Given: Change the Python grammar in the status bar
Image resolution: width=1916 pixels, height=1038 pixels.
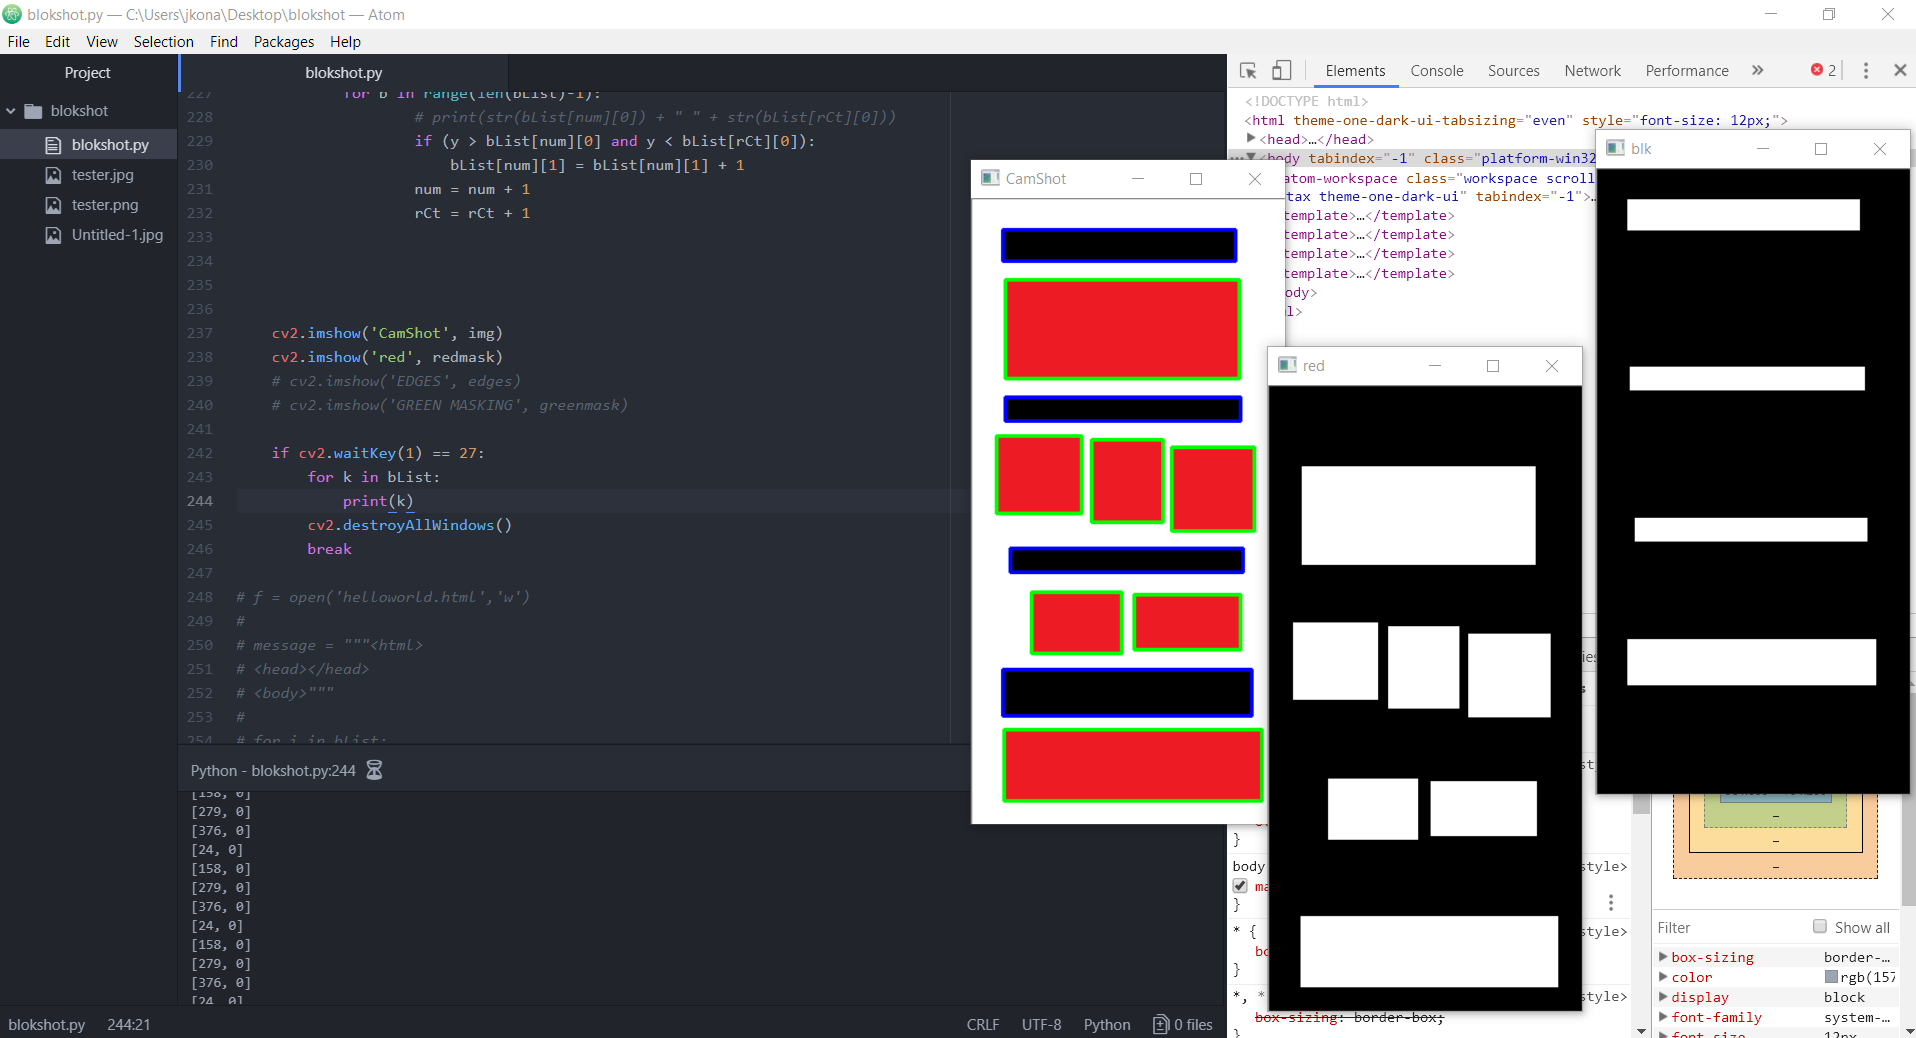Looking at the screenshot, I should tap(1107, 1024).
